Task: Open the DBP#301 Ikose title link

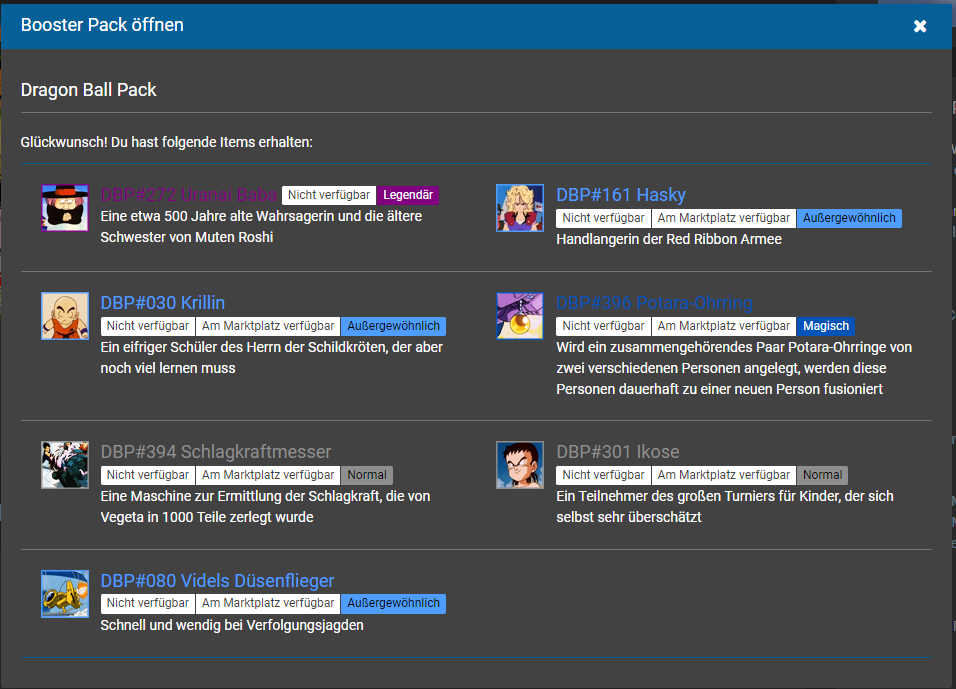Action: click(x=618, y=451)
